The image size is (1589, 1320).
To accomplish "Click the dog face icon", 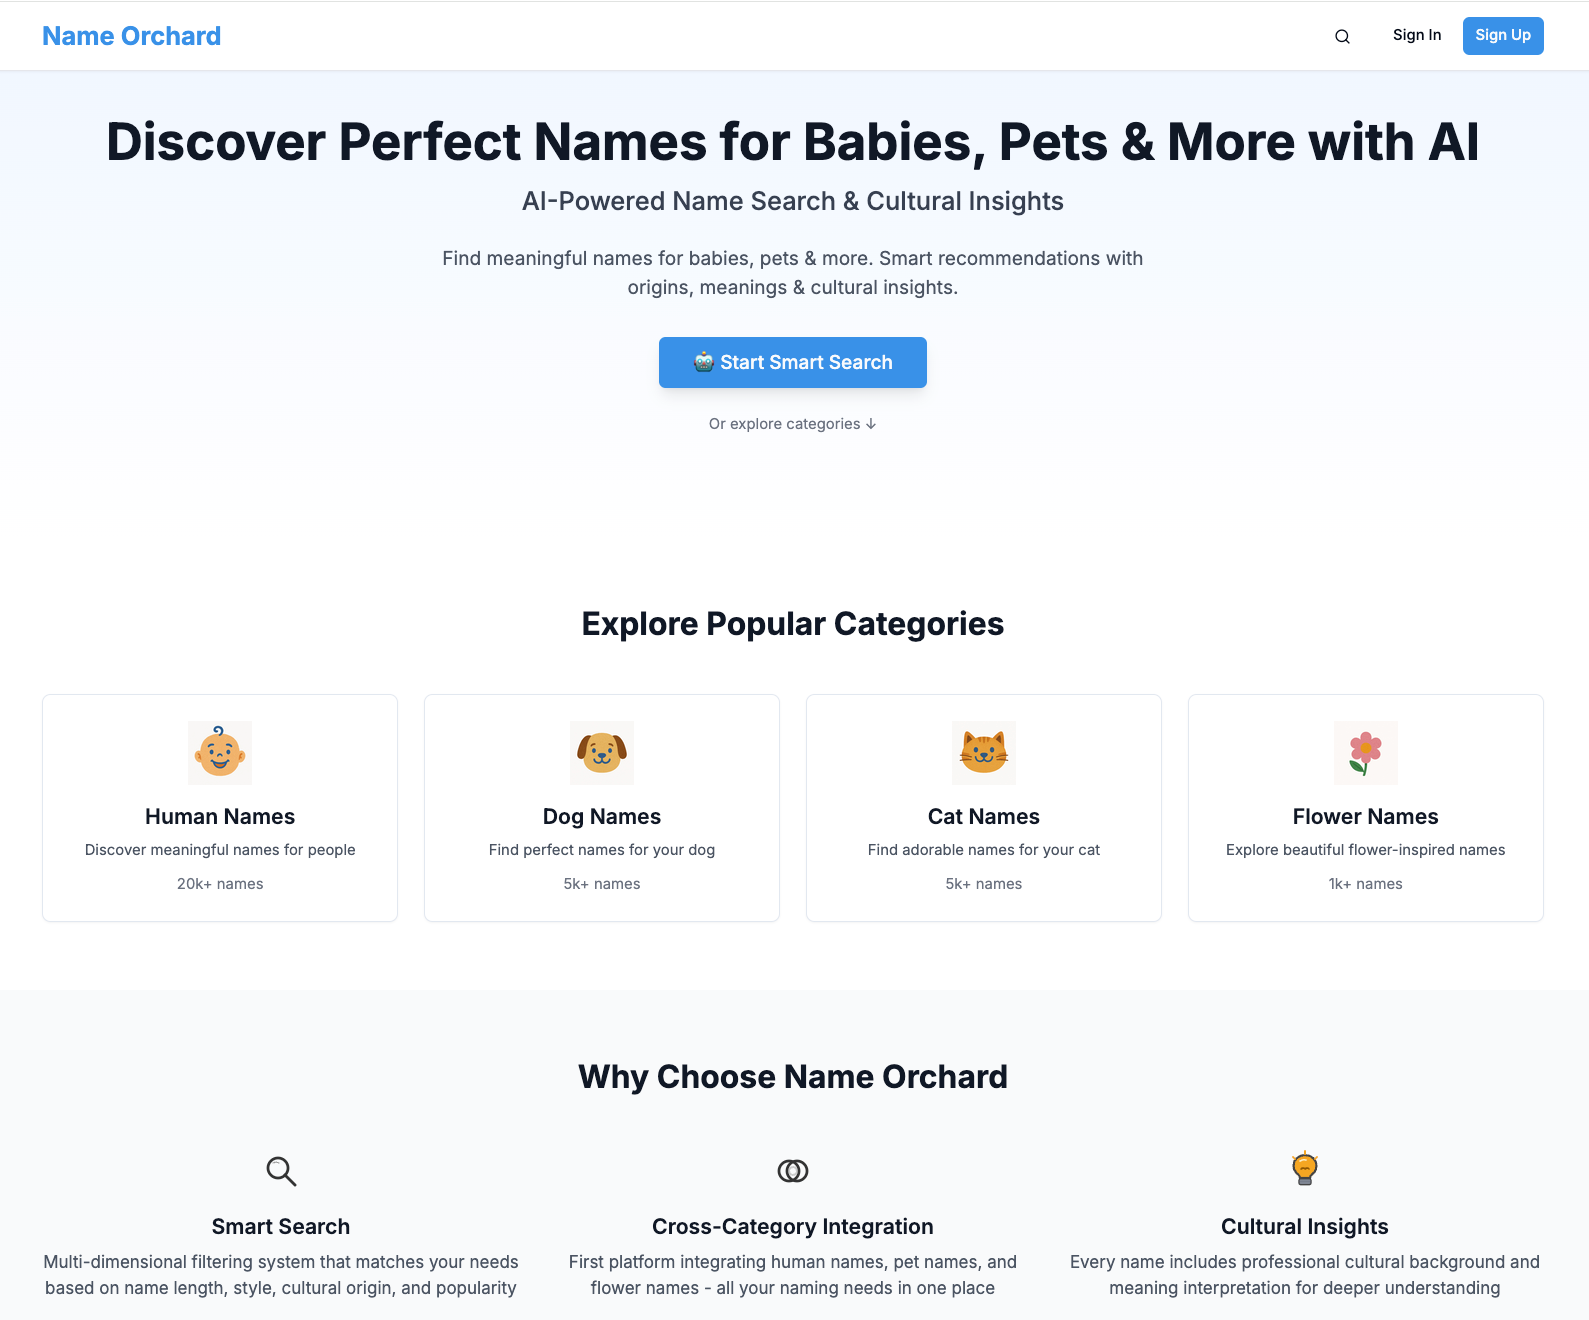I will [602, 753].
